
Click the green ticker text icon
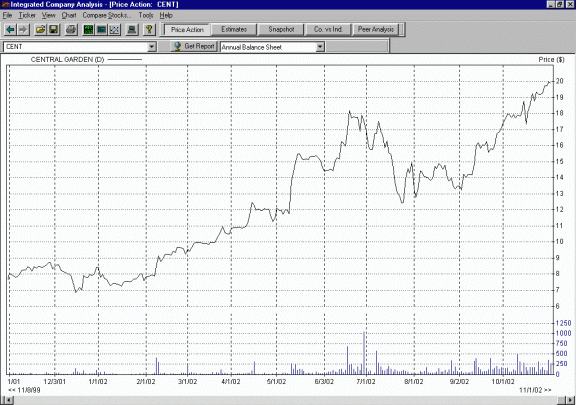click(x=88, y=29)
